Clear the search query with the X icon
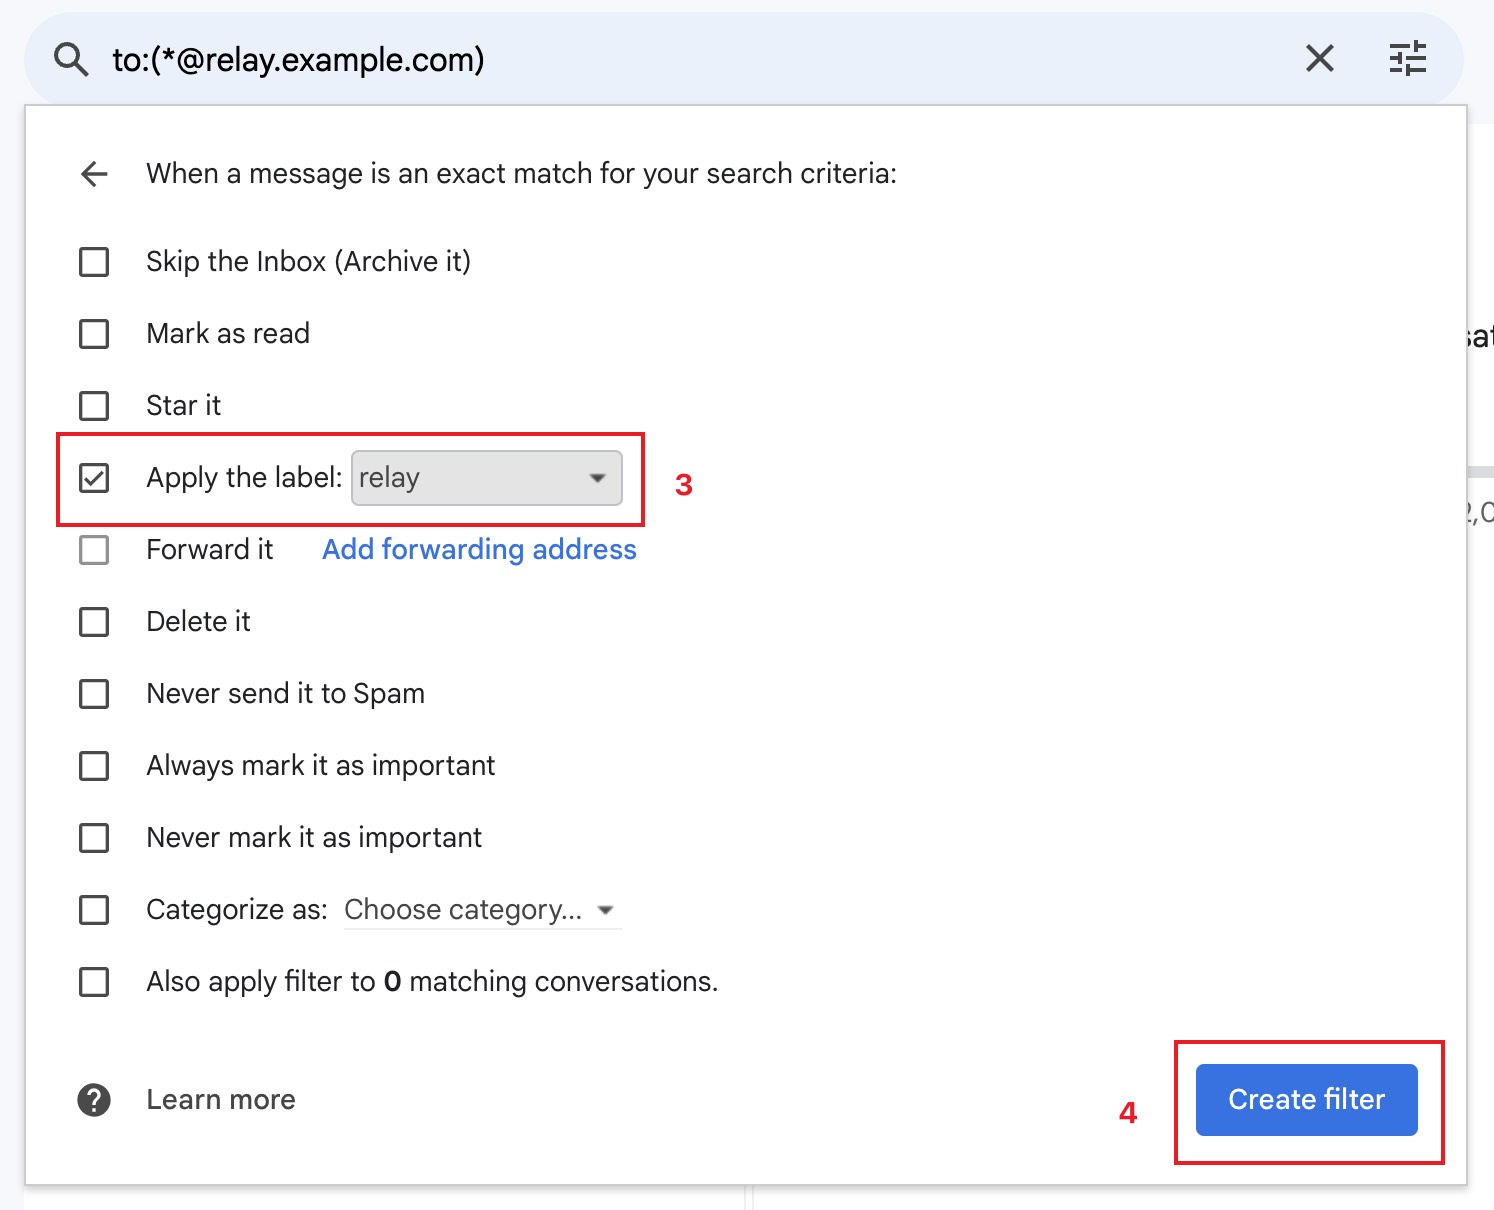1494x1210 pixels. point(1320,59)
